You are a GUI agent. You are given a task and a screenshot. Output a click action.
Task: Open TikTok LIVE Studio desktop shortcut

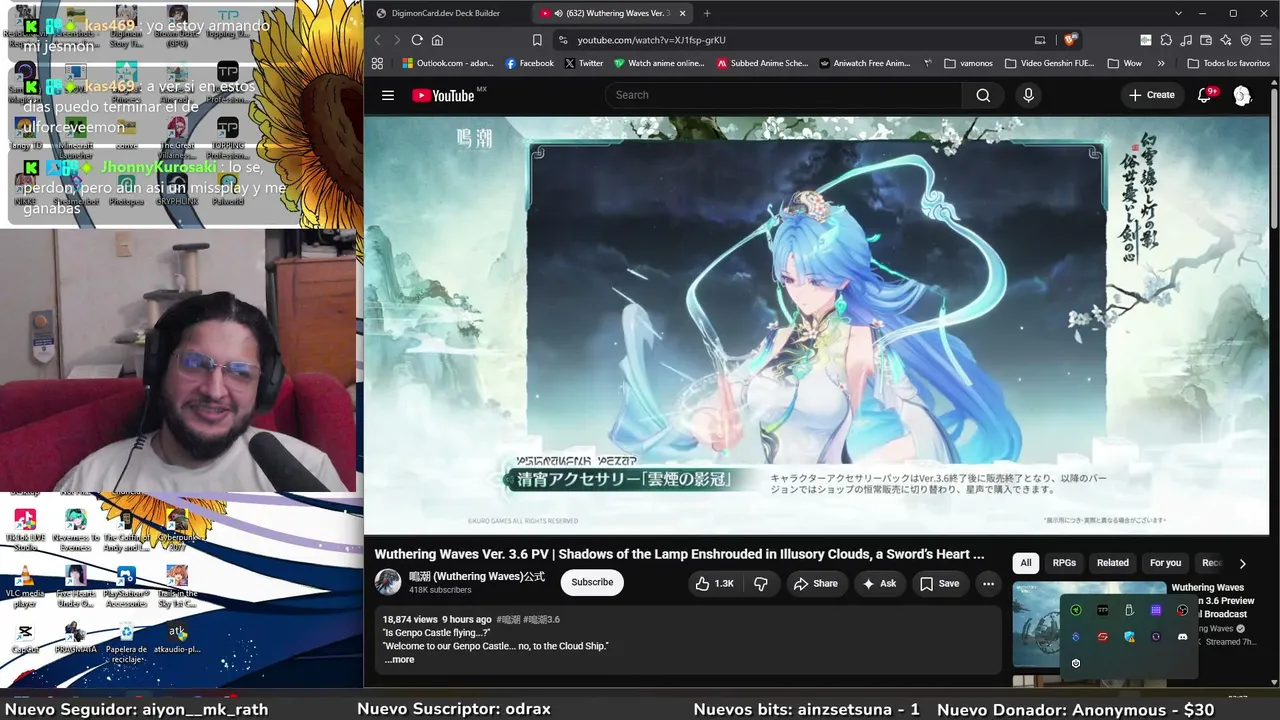pos(25,529)
